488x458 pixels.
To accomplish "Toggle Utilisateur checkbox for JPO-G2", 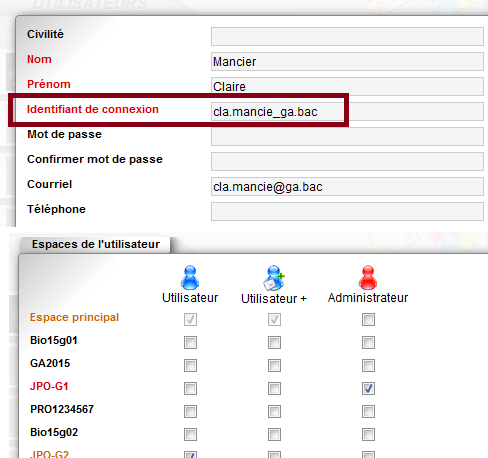I will [190, 455].
